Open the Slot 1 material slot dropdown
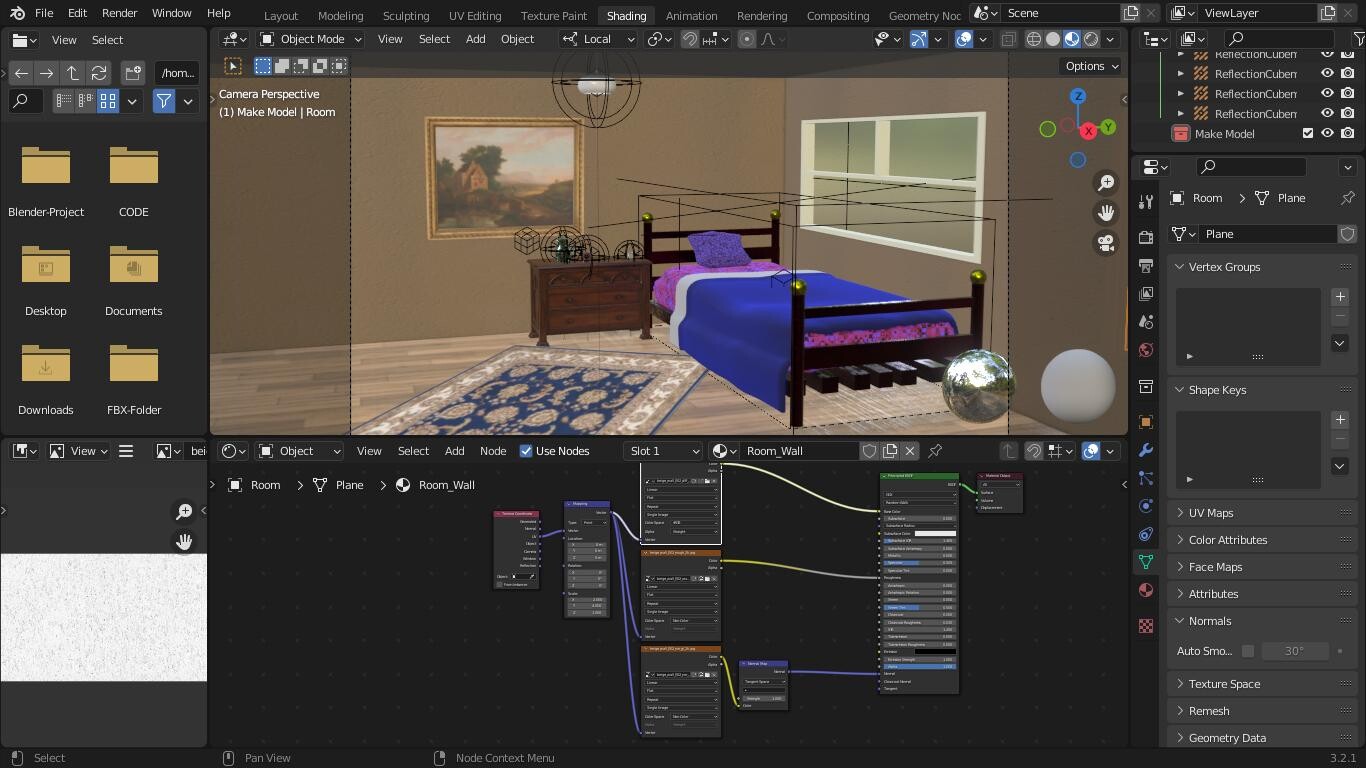Viewport: 1366px width, 768px height. click(663, 451)
